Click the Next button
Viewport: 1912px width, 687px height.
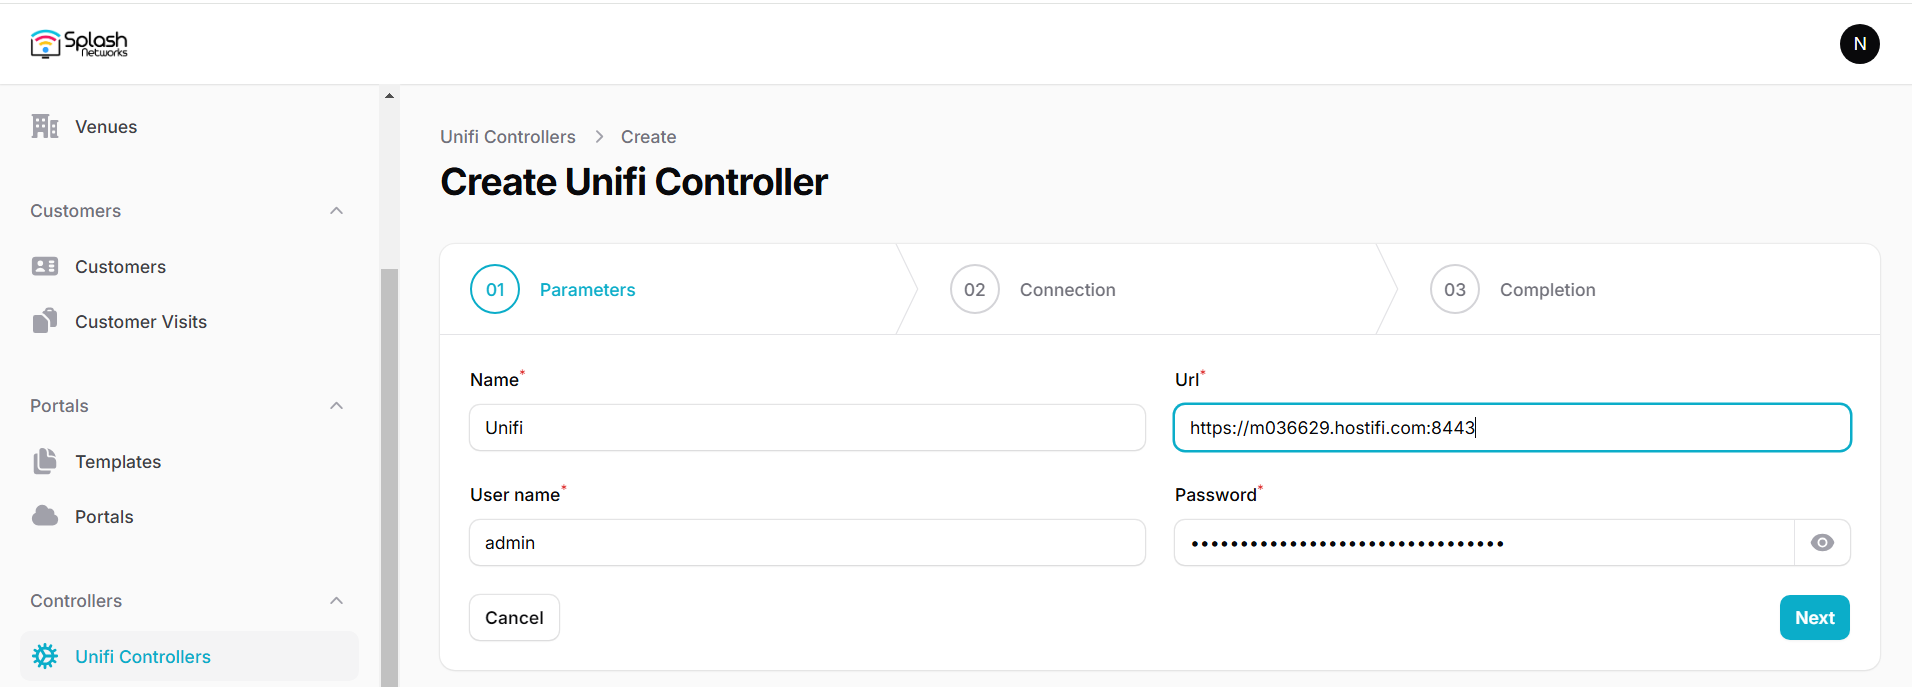pyautogui.click(x=1814, y=618)
